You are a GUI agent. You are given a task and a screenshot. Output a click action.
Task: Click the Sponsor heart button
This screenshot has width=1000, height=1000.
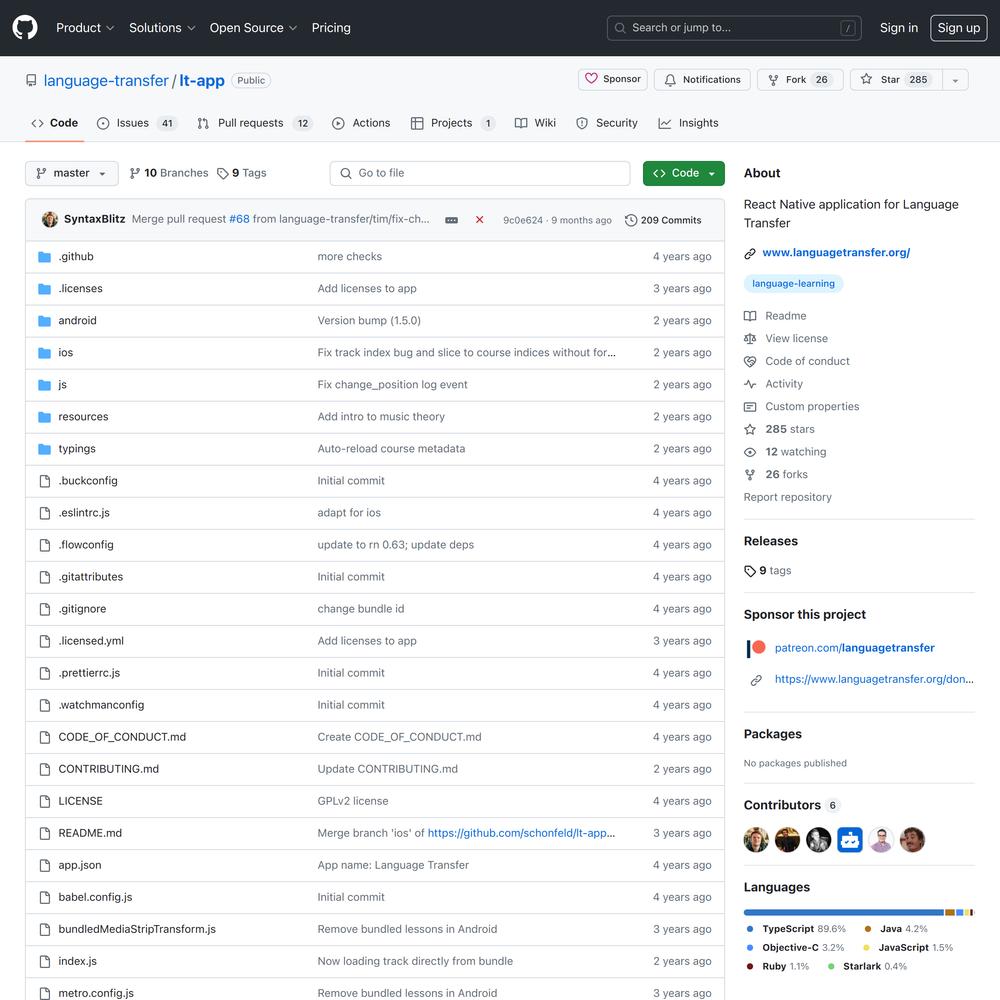pos(612,79)
